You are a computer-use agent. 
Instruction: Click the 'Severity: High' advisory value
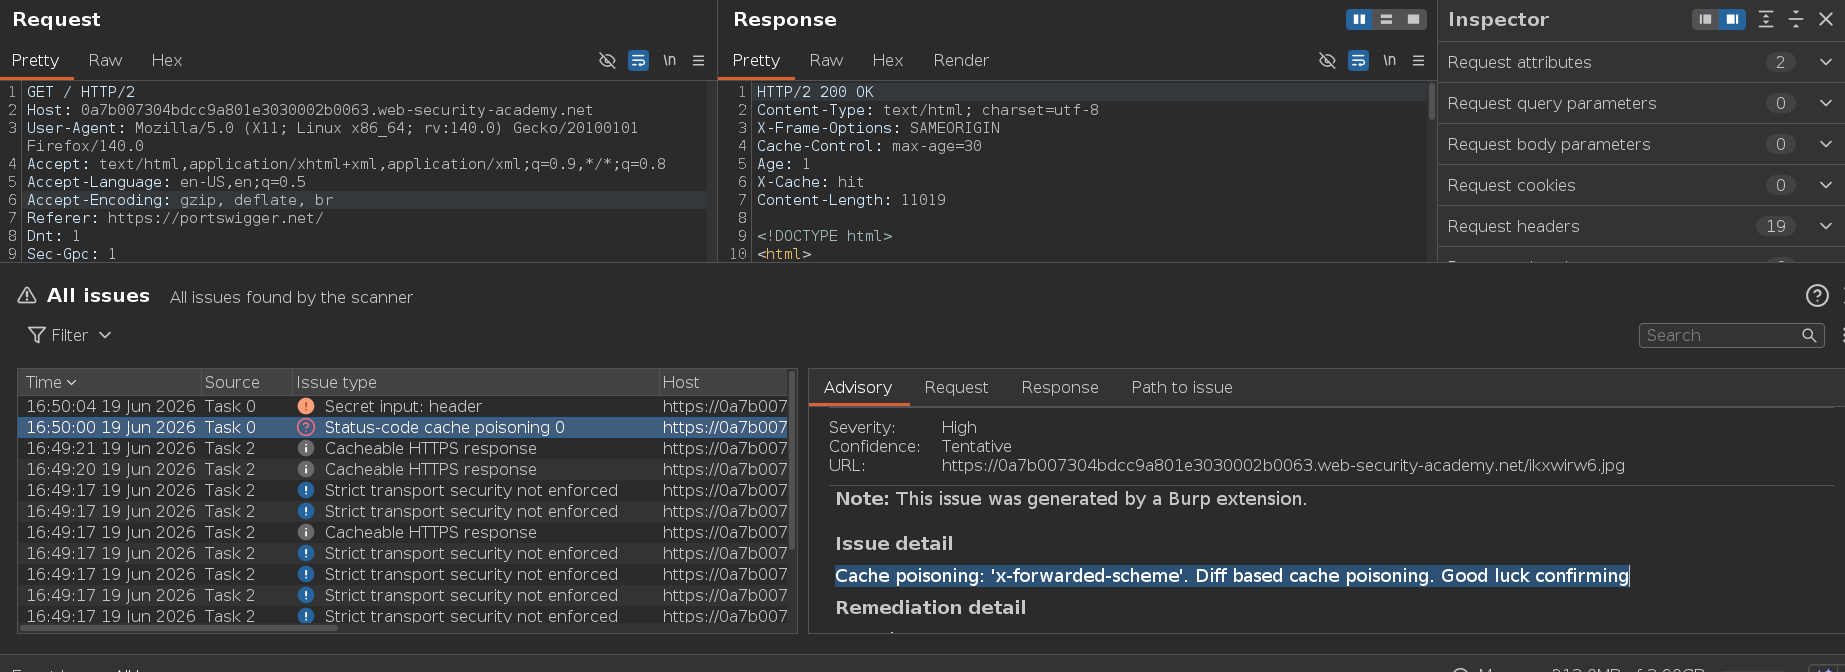click(x=959, y=427)
